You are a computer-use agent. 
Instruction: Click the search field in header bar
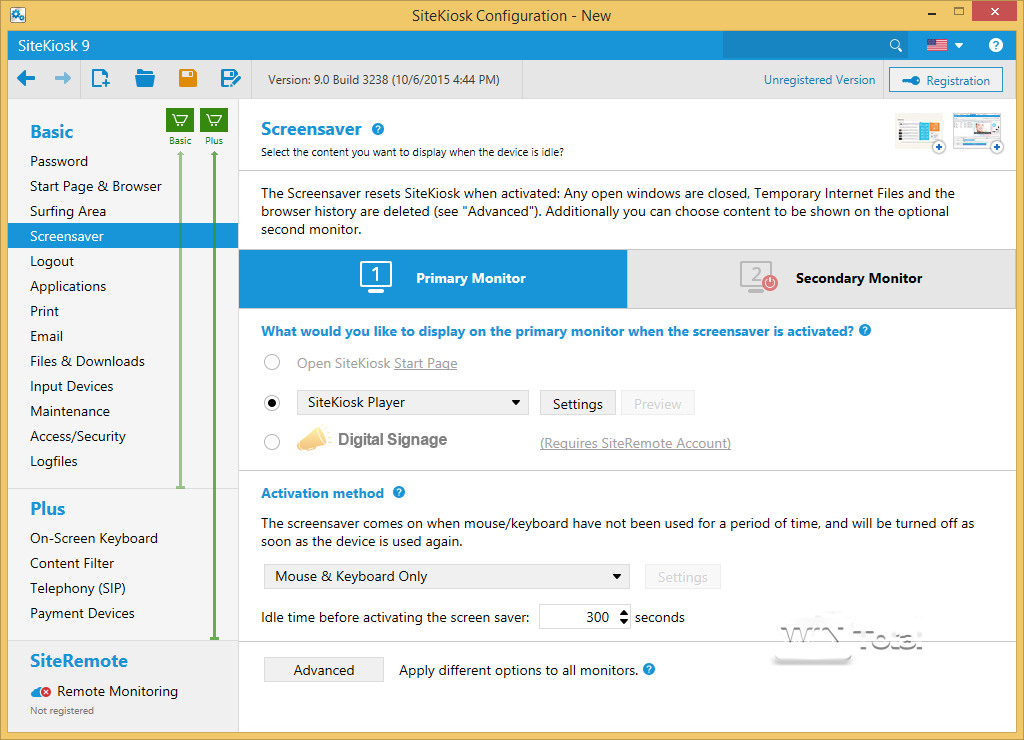tap(805, 45)
